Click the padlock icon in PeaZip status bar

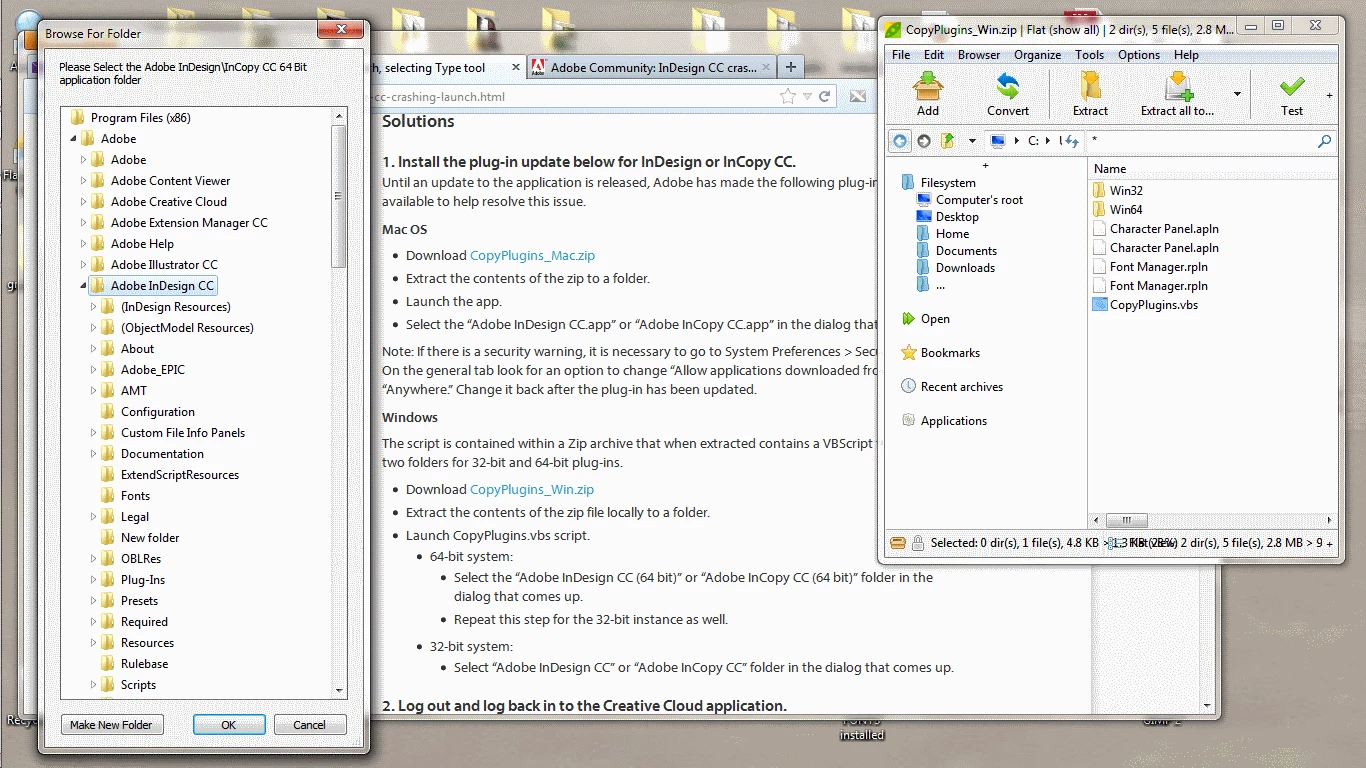(918, 543)
